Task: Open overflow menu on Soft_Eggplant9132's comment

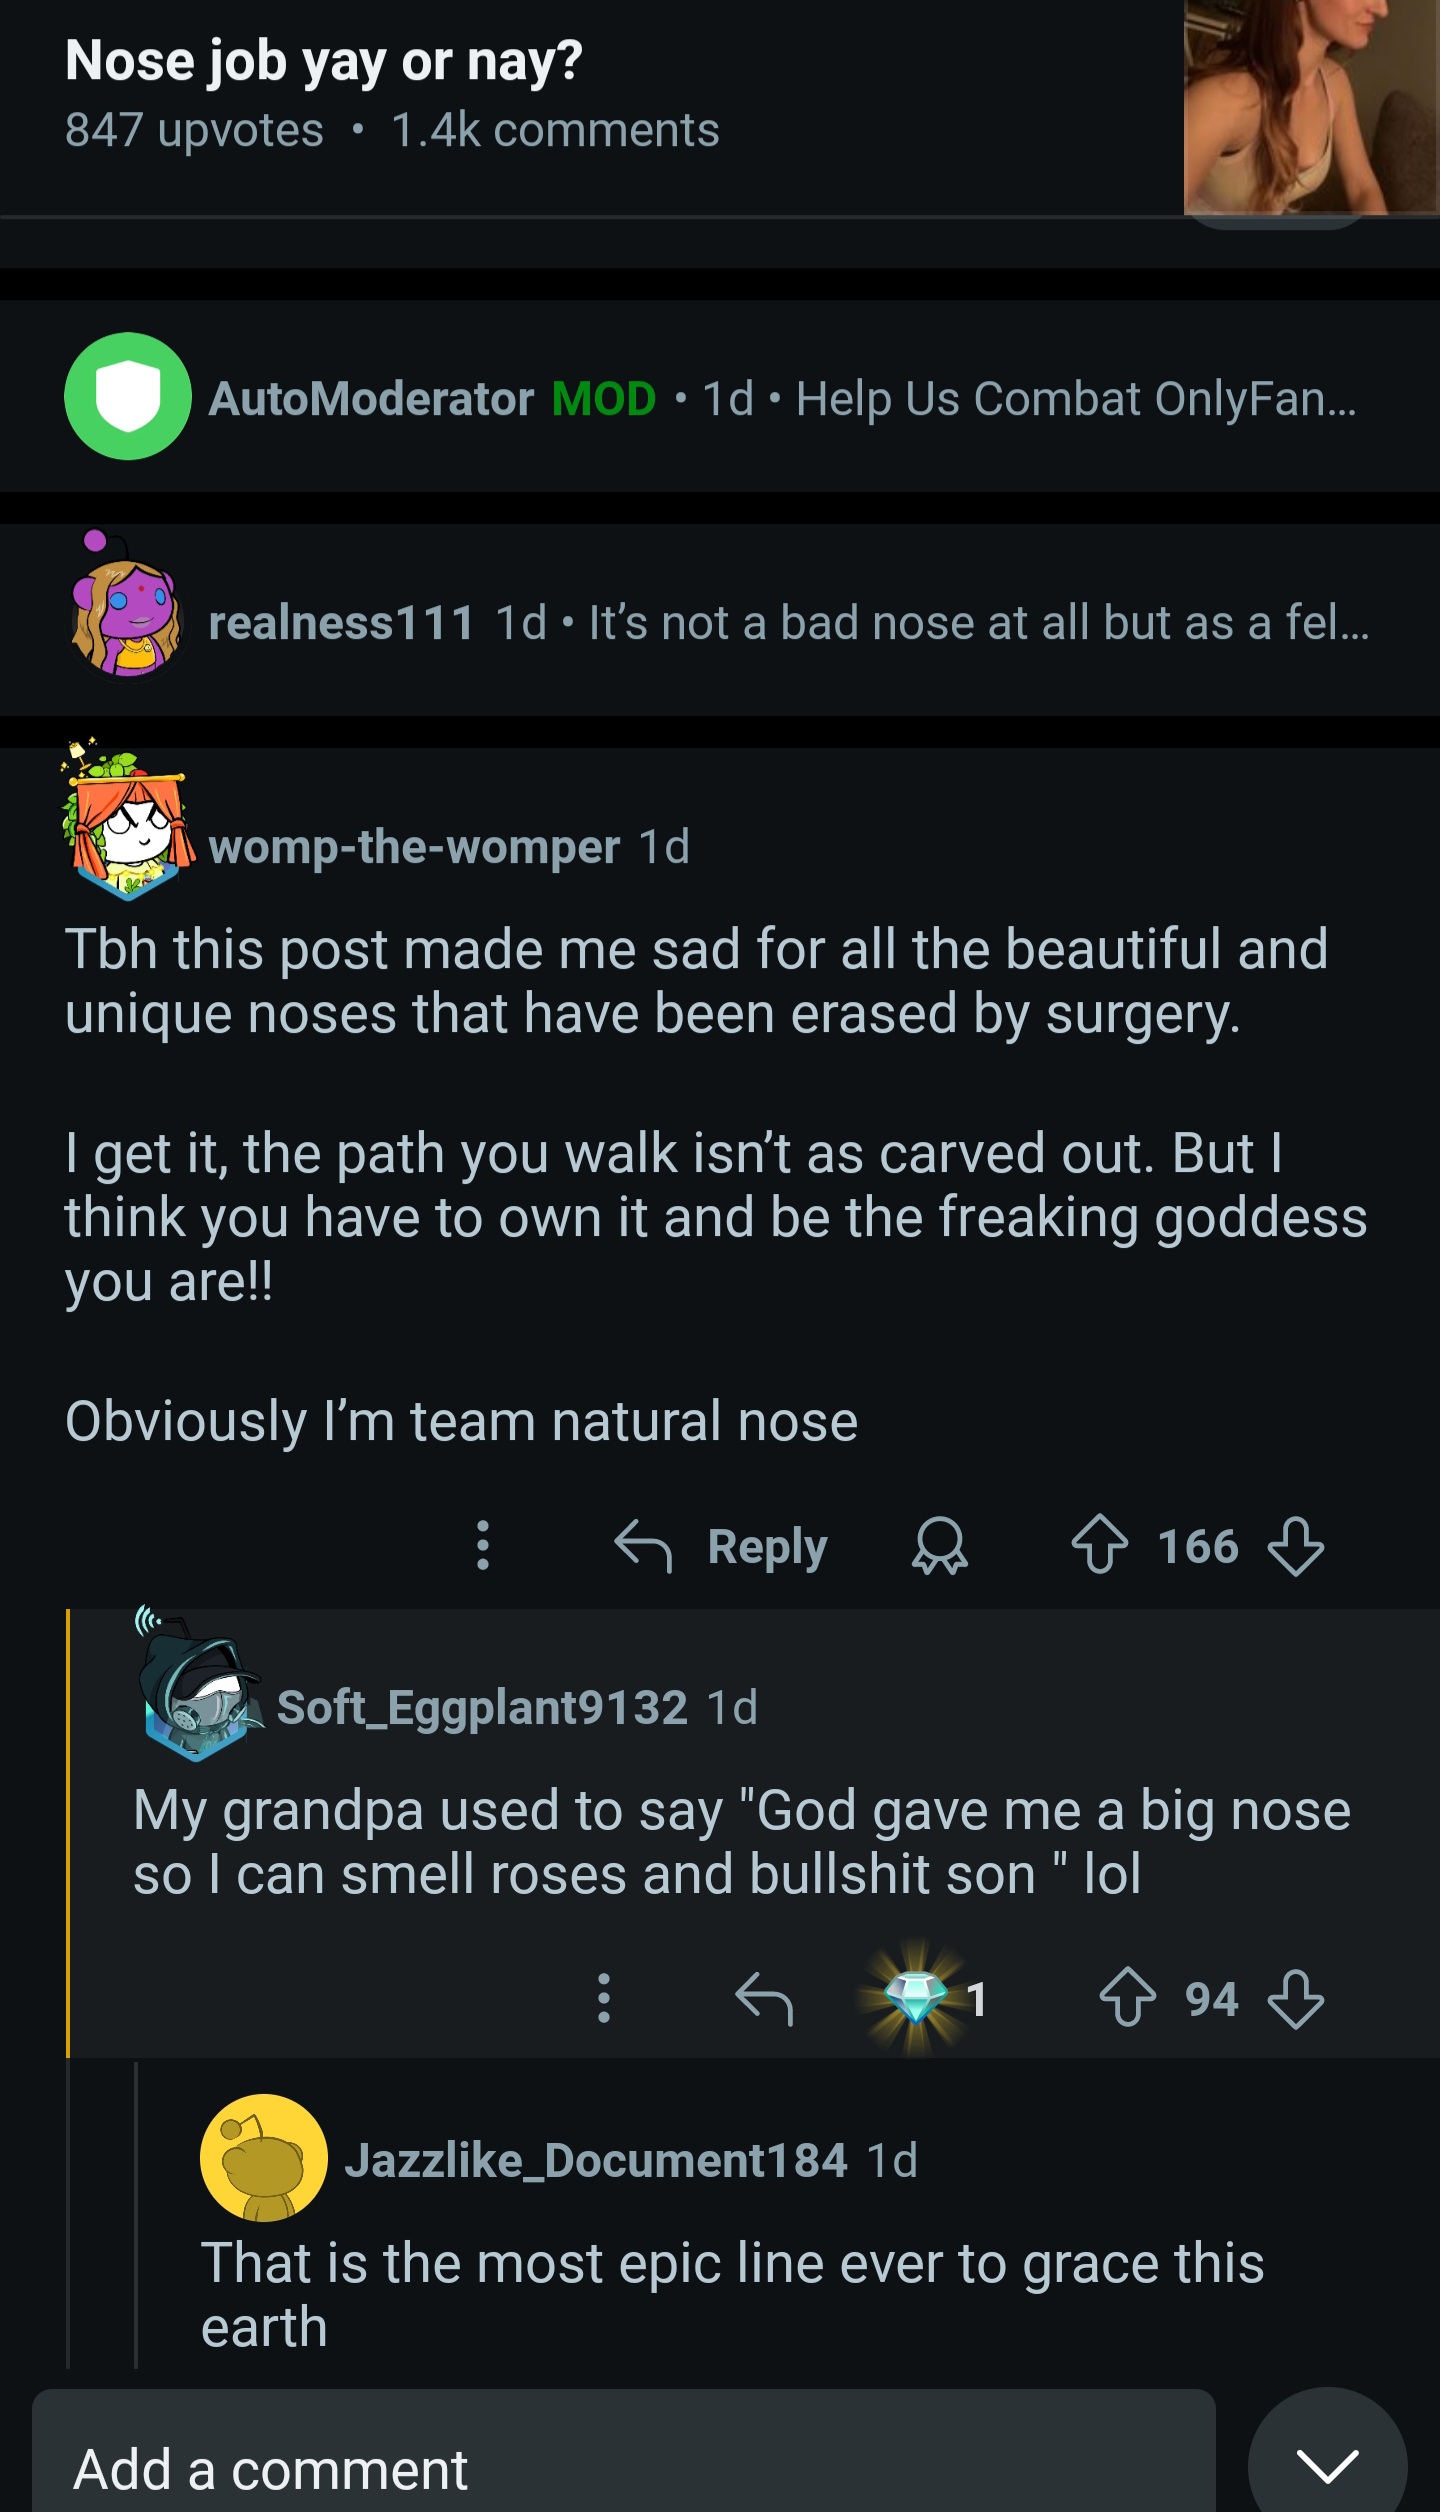Action: 603,1999
